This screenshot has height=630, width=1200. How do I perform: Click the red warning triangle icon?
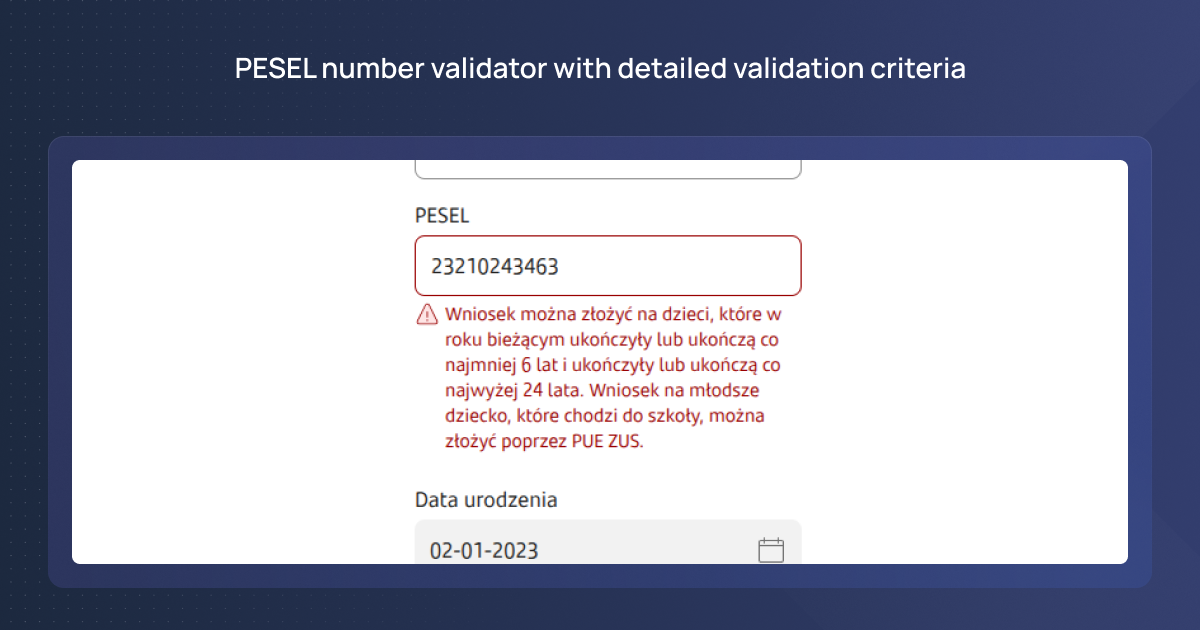click(427, 314)
